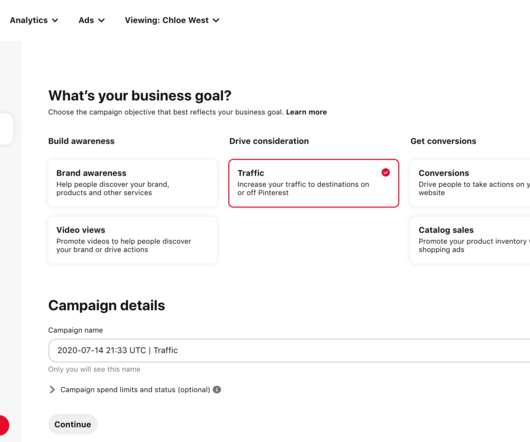Choose the Conversions objective card
Viewport: 530px width, 442px height.
(x=470, y=183)
